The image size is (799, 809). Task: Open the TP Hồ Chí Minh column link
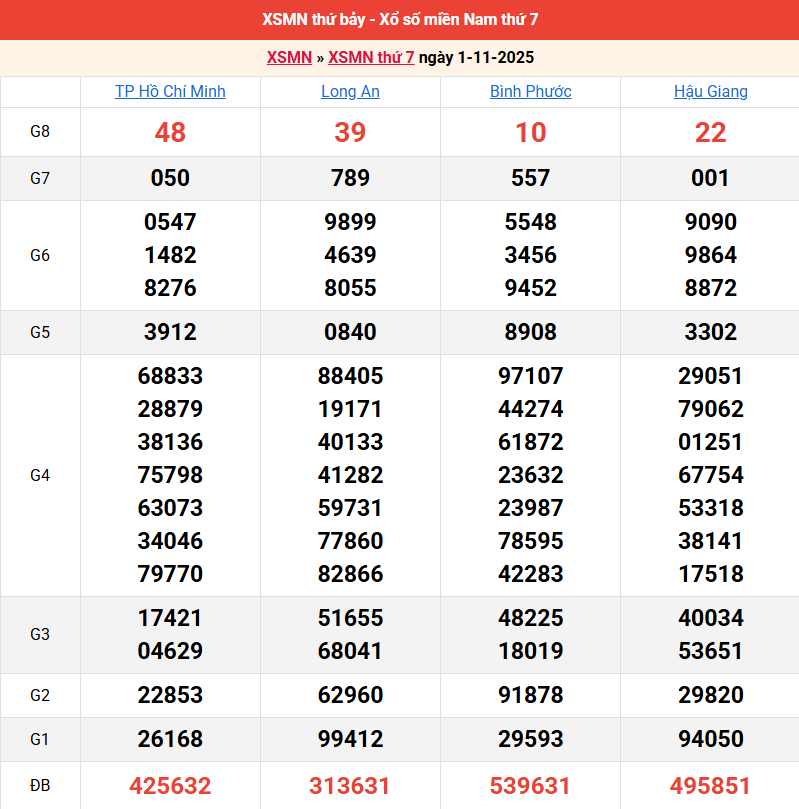(170, 91)
